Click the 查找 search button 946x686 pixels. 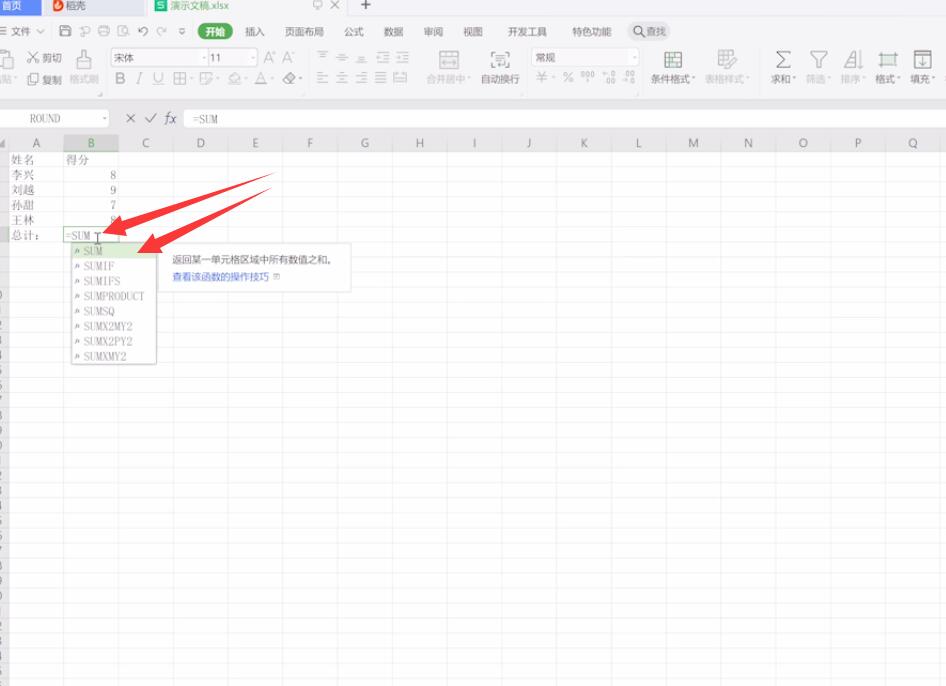click(649, 31)
